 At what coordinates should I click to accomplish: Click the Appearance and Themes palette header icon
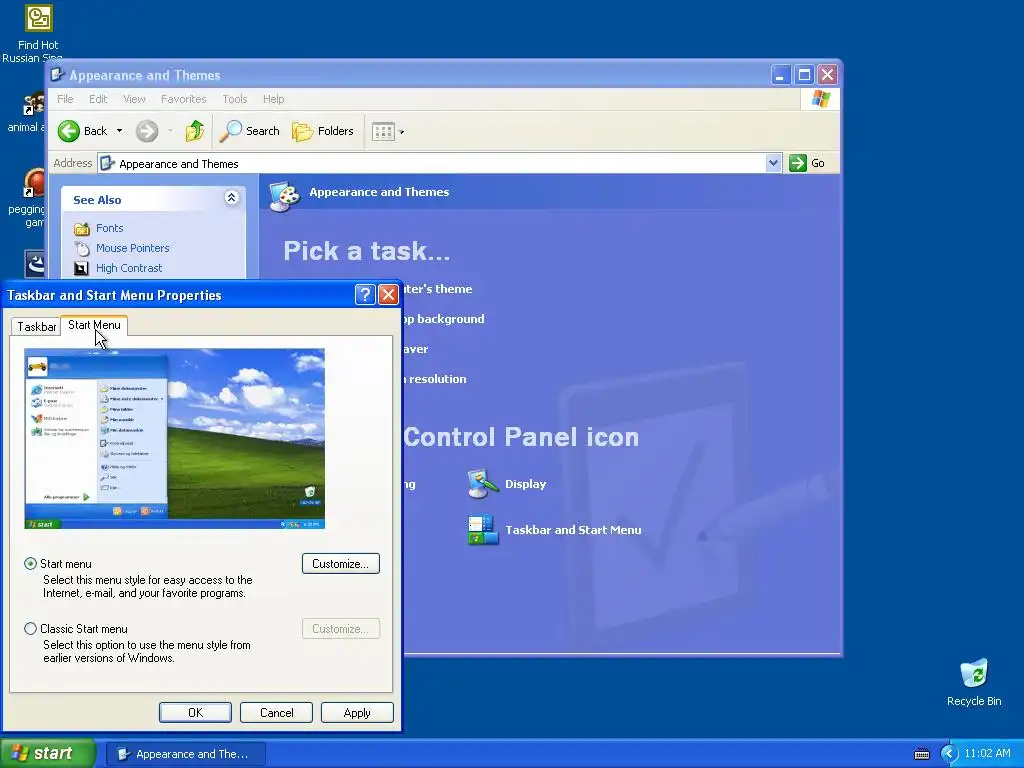click(x=285, y=195)
